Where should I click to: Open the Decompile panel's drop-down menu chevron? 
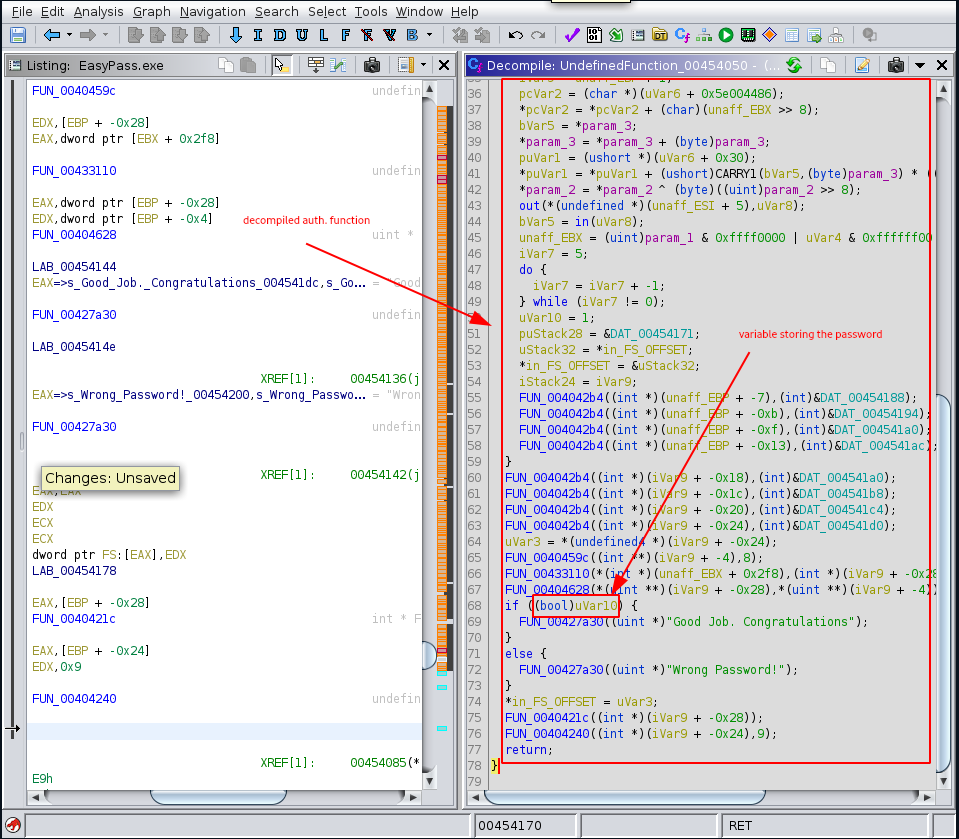click(920, 65)
